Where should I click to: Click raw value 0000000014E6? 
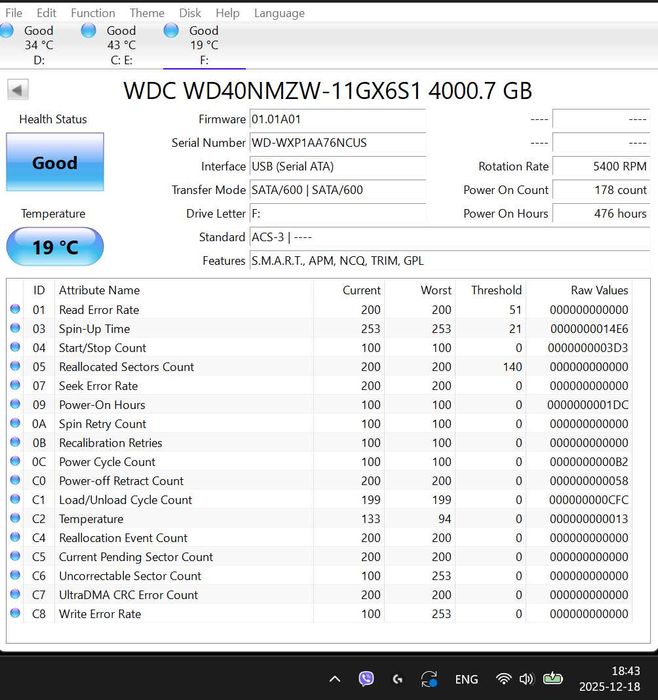coord(589,329)
